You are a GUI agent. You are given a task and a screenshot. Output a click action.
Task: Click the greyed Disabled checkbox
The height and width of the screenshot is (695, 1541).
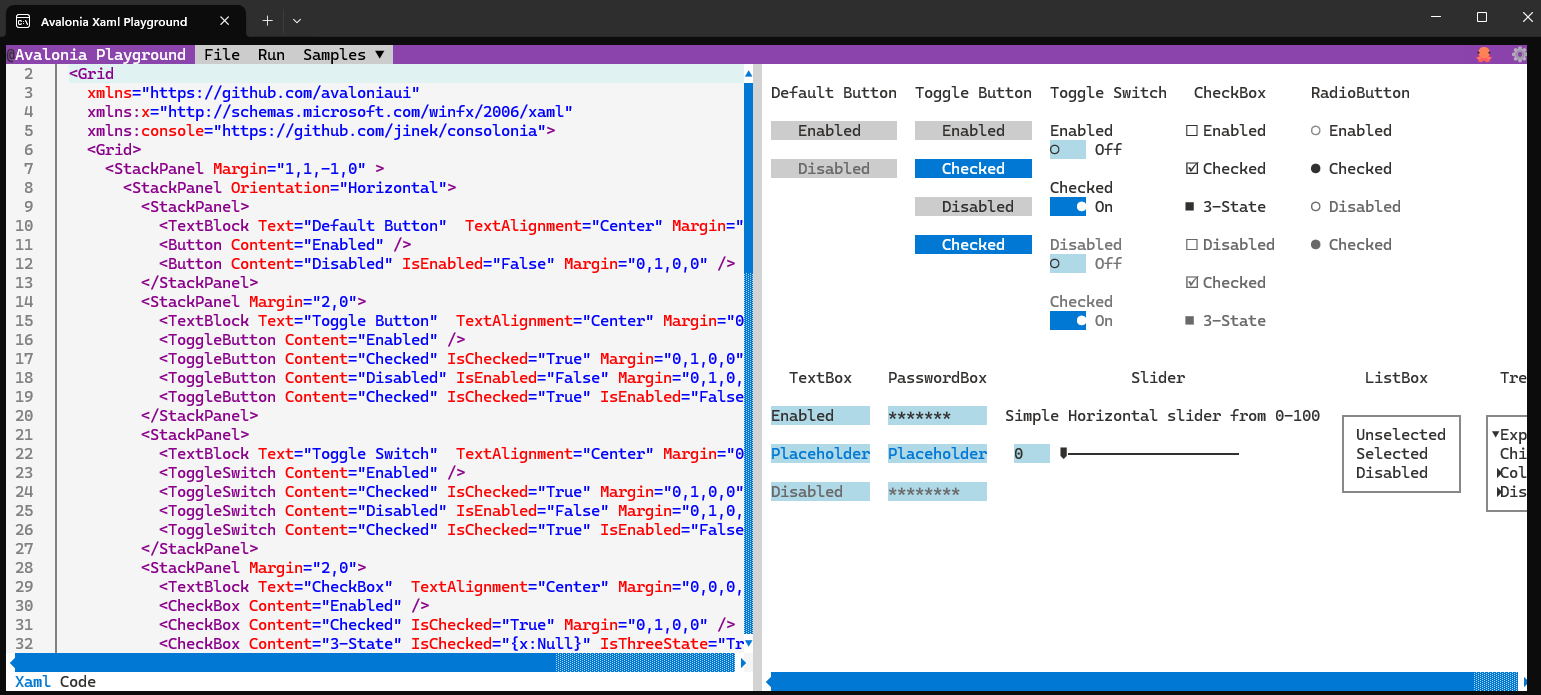pos(1230,245)
